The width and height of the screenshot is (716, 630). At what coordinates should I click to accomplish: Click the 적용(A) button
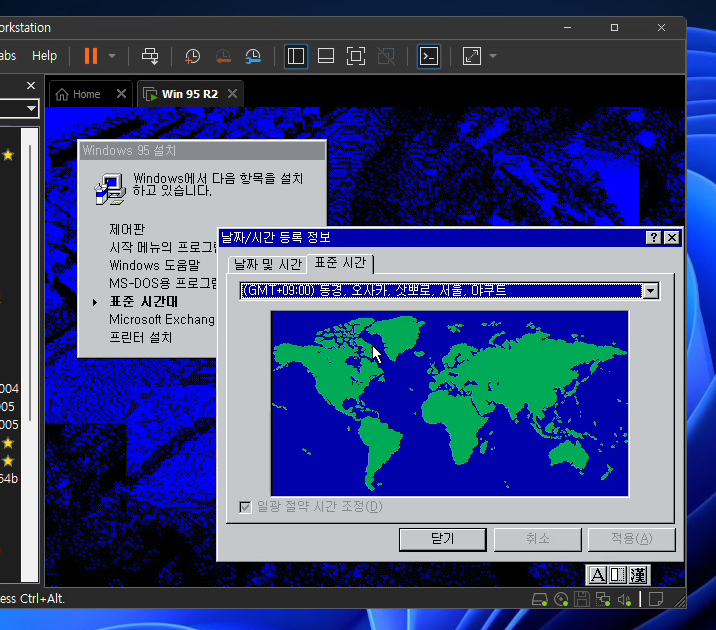tap(632, 540)
